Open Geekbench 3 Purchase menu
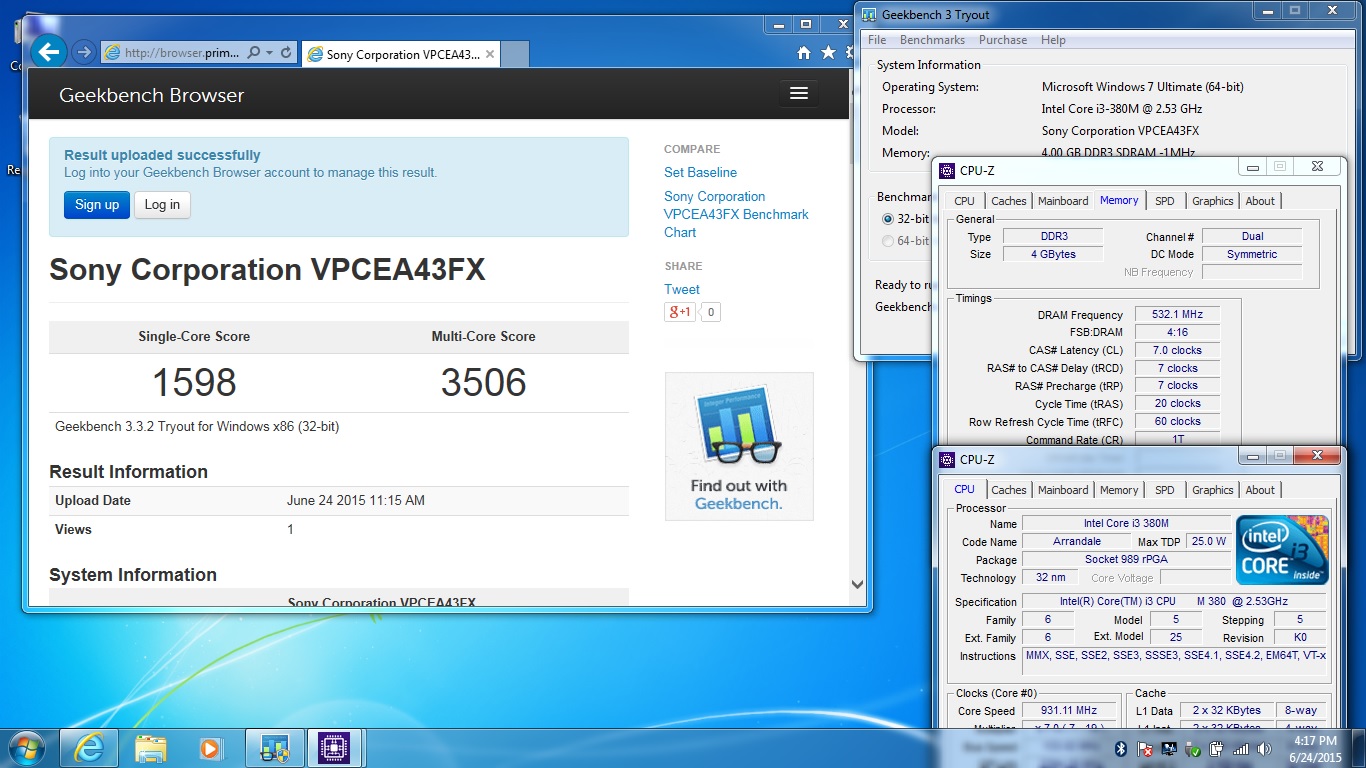 tap(1003, 40)
